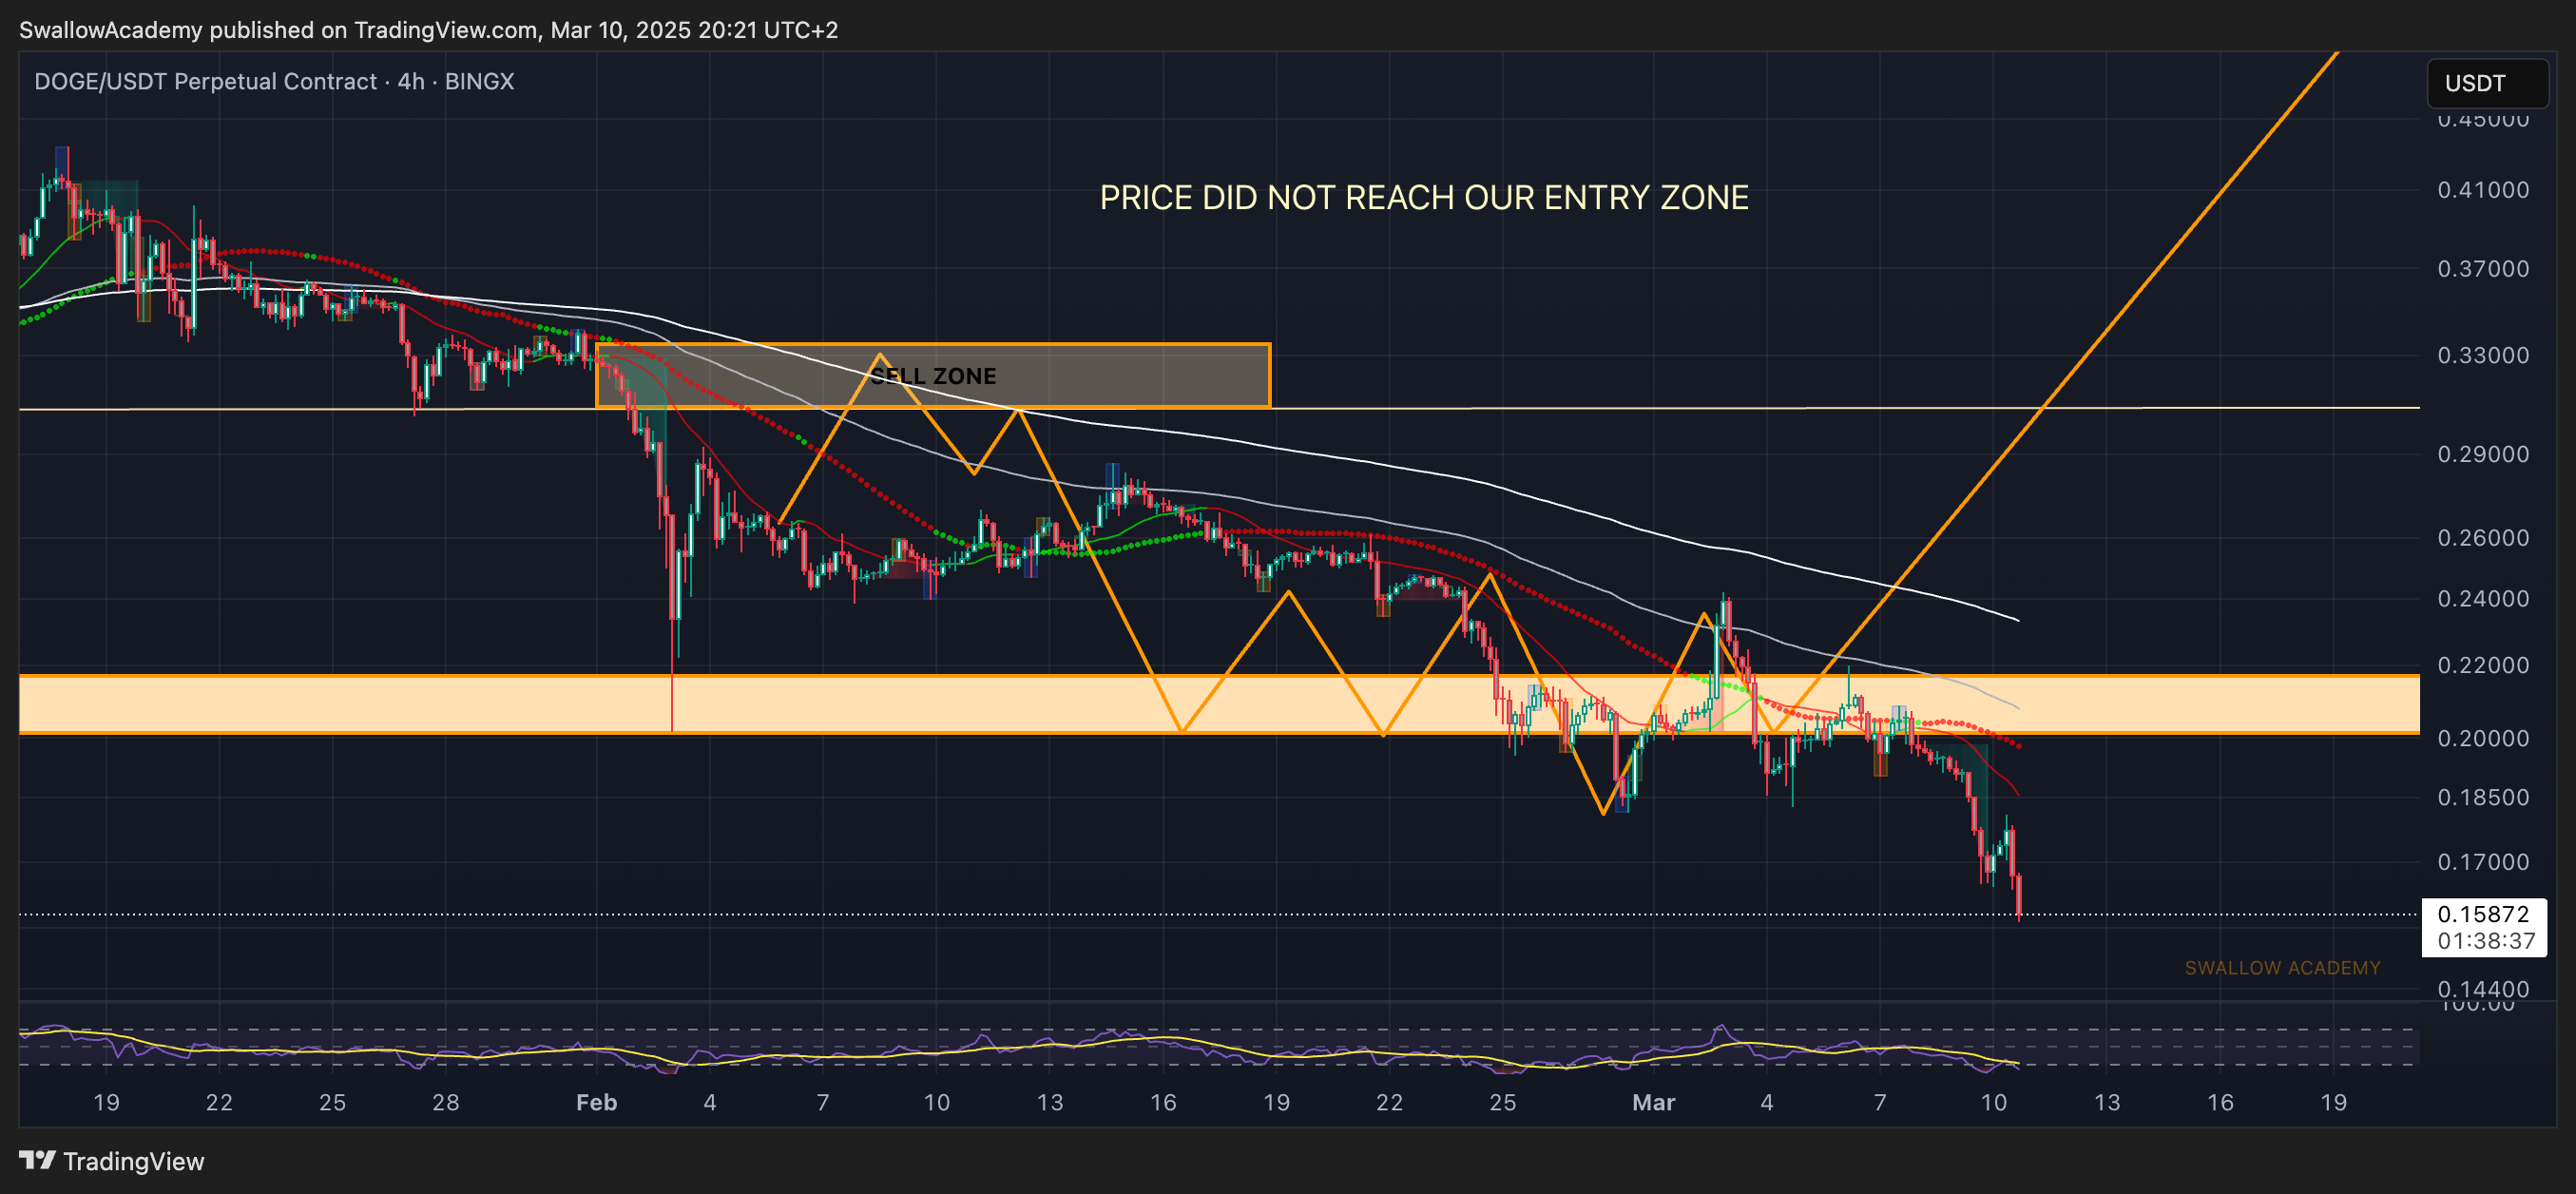Click the 0.24000 price axis label
The height and width of the screenshot is (1194, 2576).
2483,598
